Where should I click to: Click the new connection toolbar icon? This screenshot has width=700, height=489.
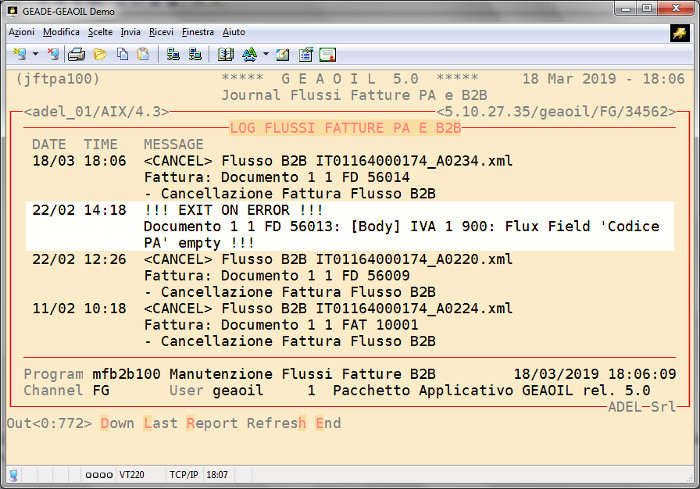[x=19, y=54]
